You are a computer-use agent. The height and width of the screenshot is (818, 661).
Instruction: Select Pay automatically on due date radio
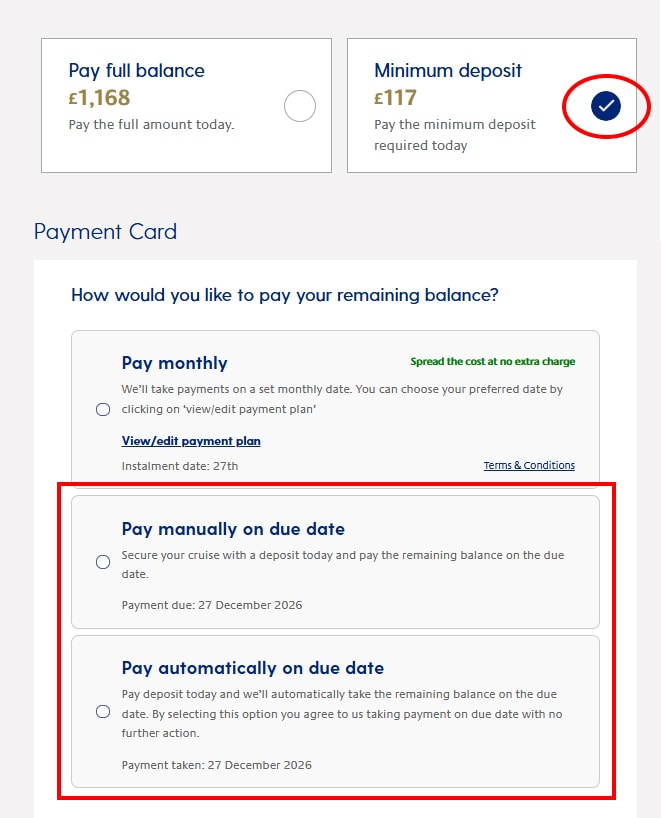[103, 712]
